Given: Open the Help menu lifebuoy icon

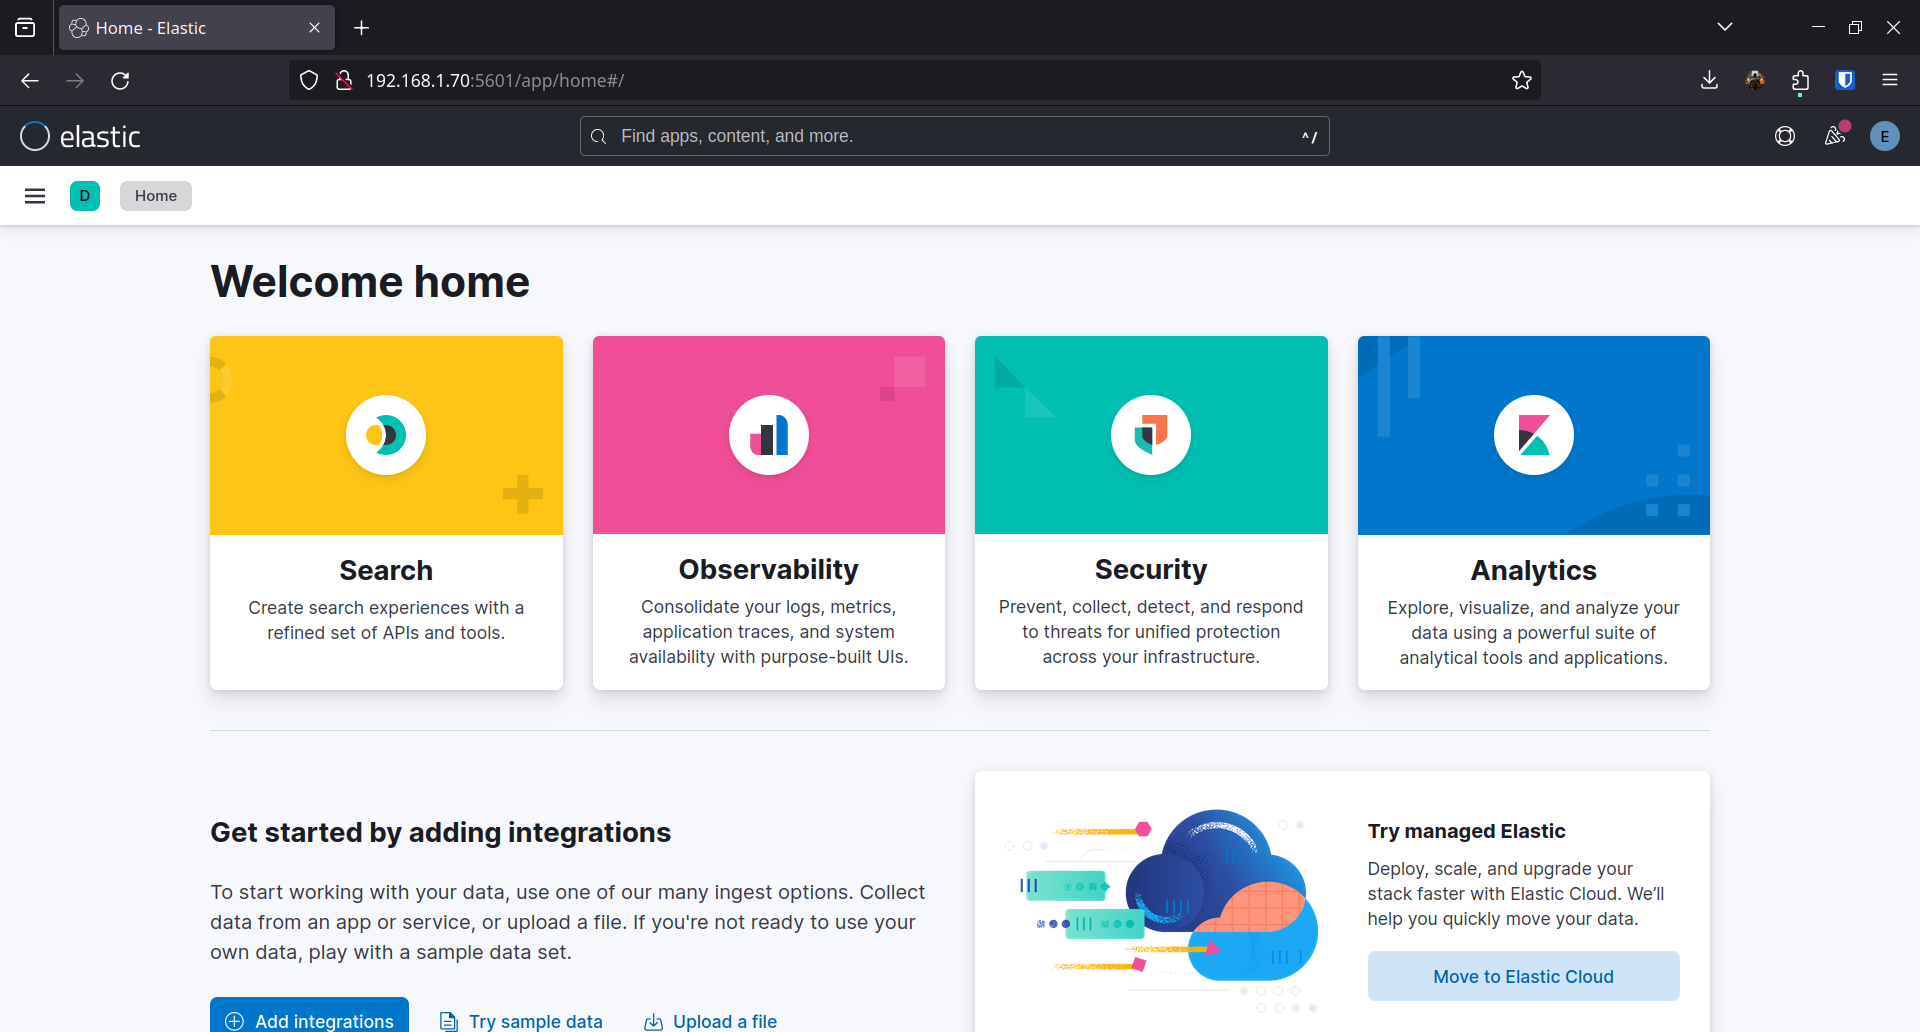Looking at the screenshot, I should click(x=1785, y=136).
